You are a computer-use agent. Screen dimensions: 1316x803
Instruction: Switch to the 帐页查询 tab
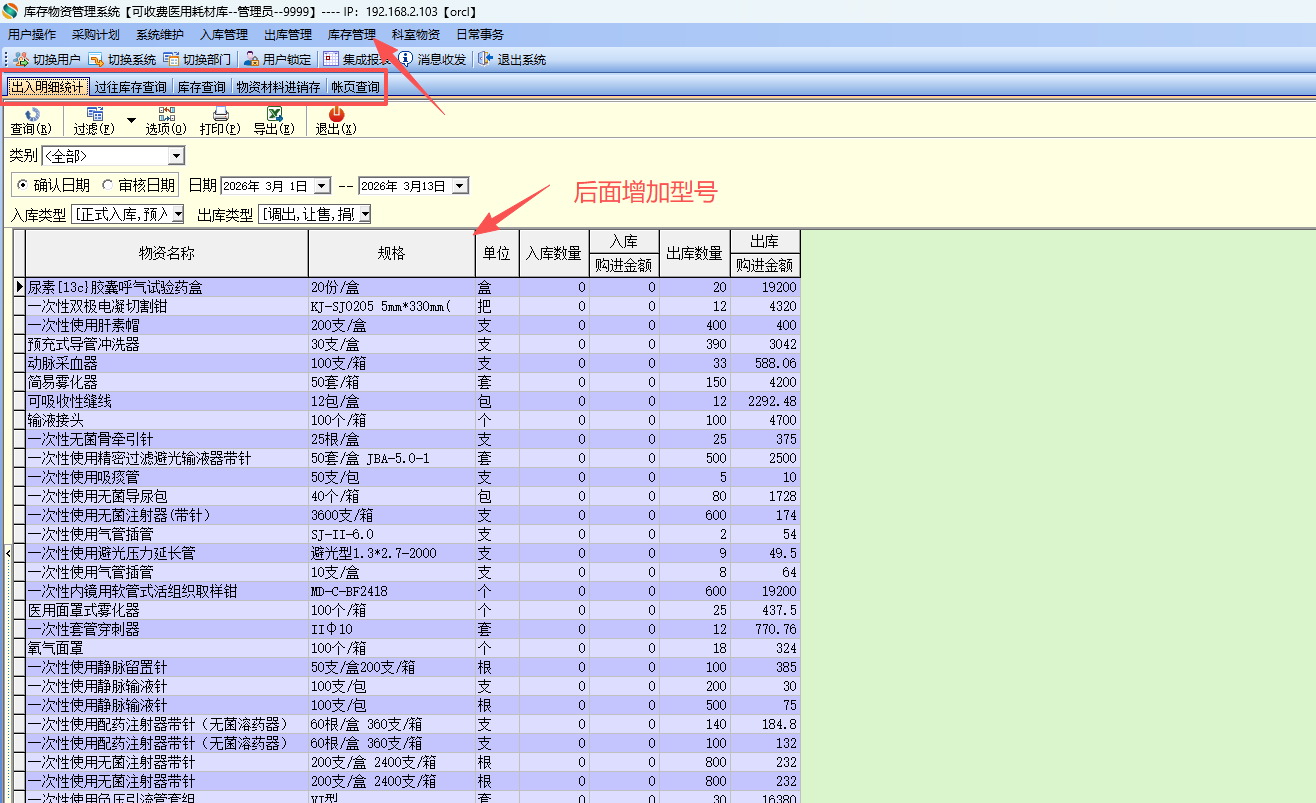point(356,87)
